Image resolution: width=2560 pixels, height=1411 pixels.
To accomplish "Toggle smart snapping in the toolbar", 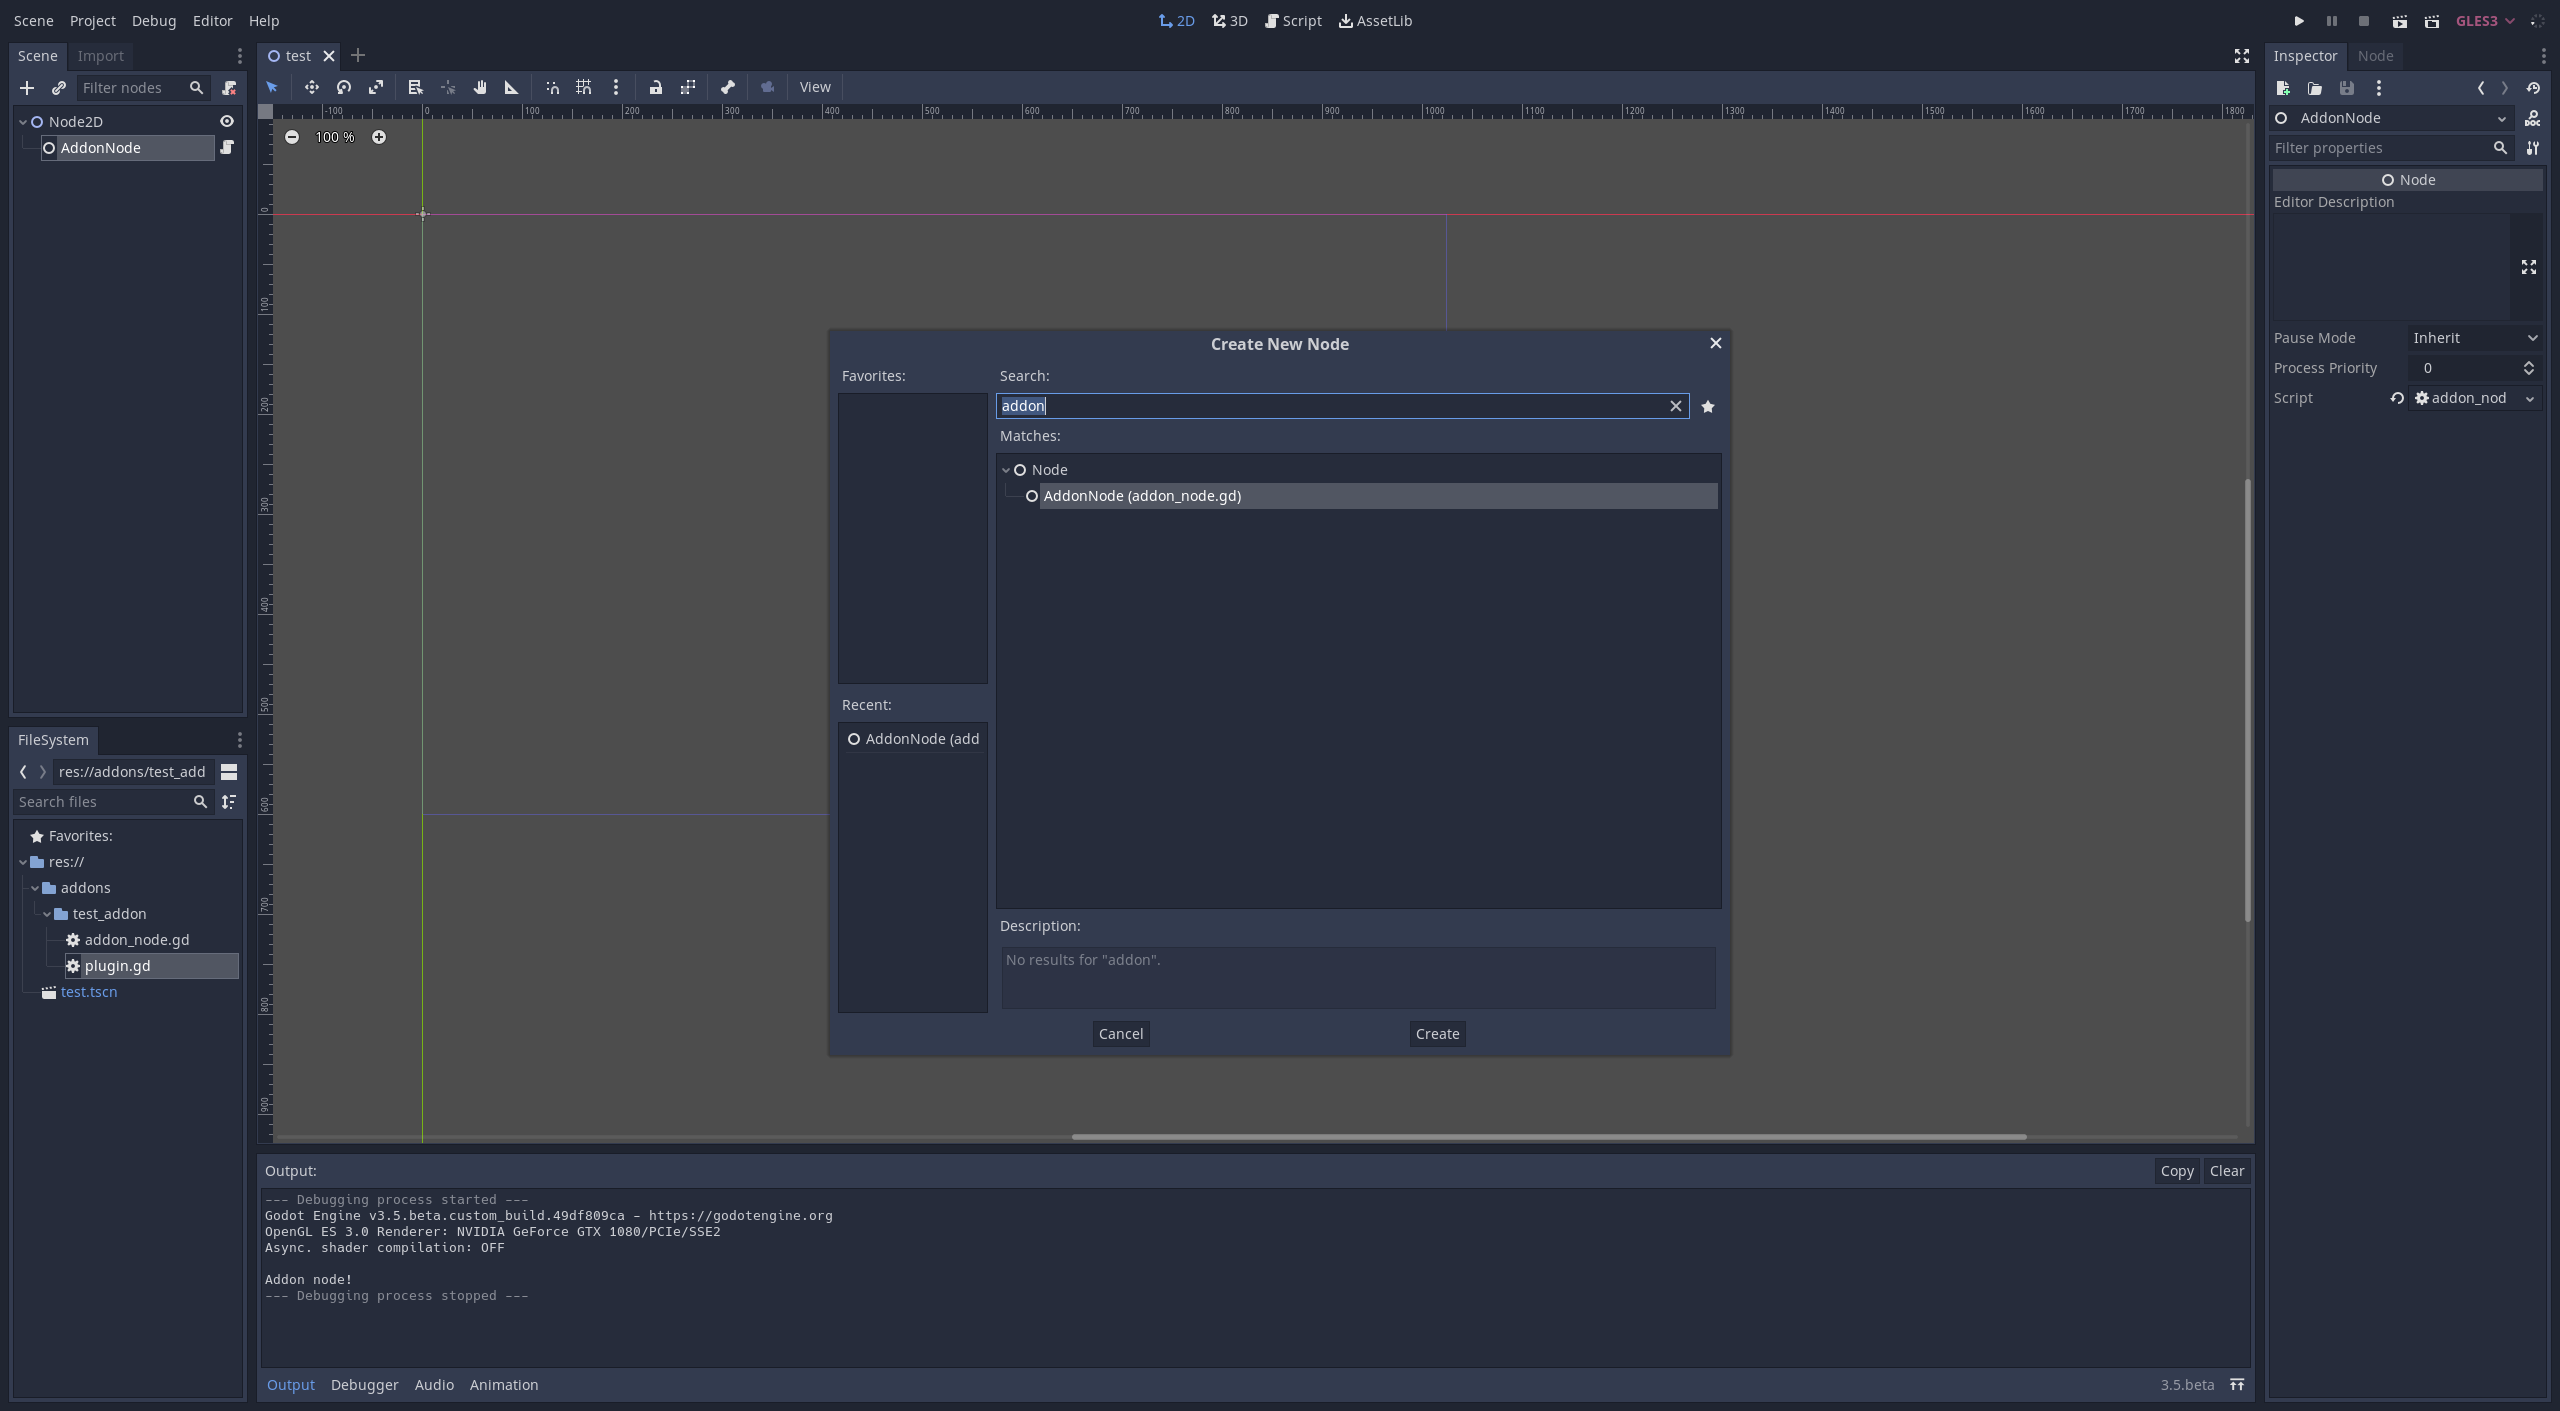I will tap(552, 88).
